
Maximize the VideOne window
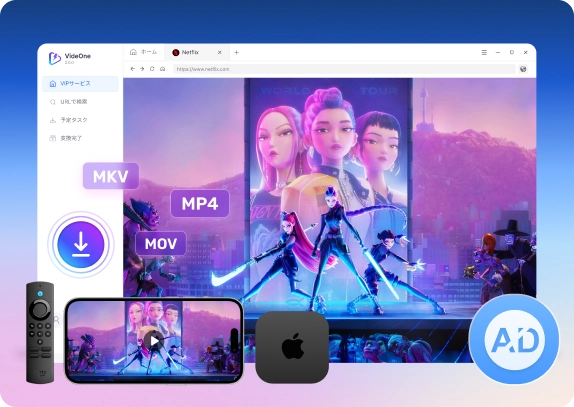pos(512,53)
